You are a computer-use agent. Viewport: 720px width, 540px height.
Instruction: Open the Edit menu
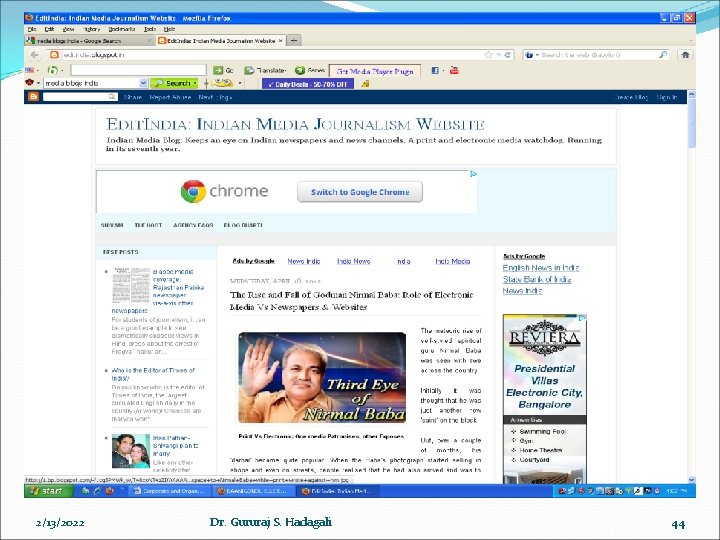[49, 29]
